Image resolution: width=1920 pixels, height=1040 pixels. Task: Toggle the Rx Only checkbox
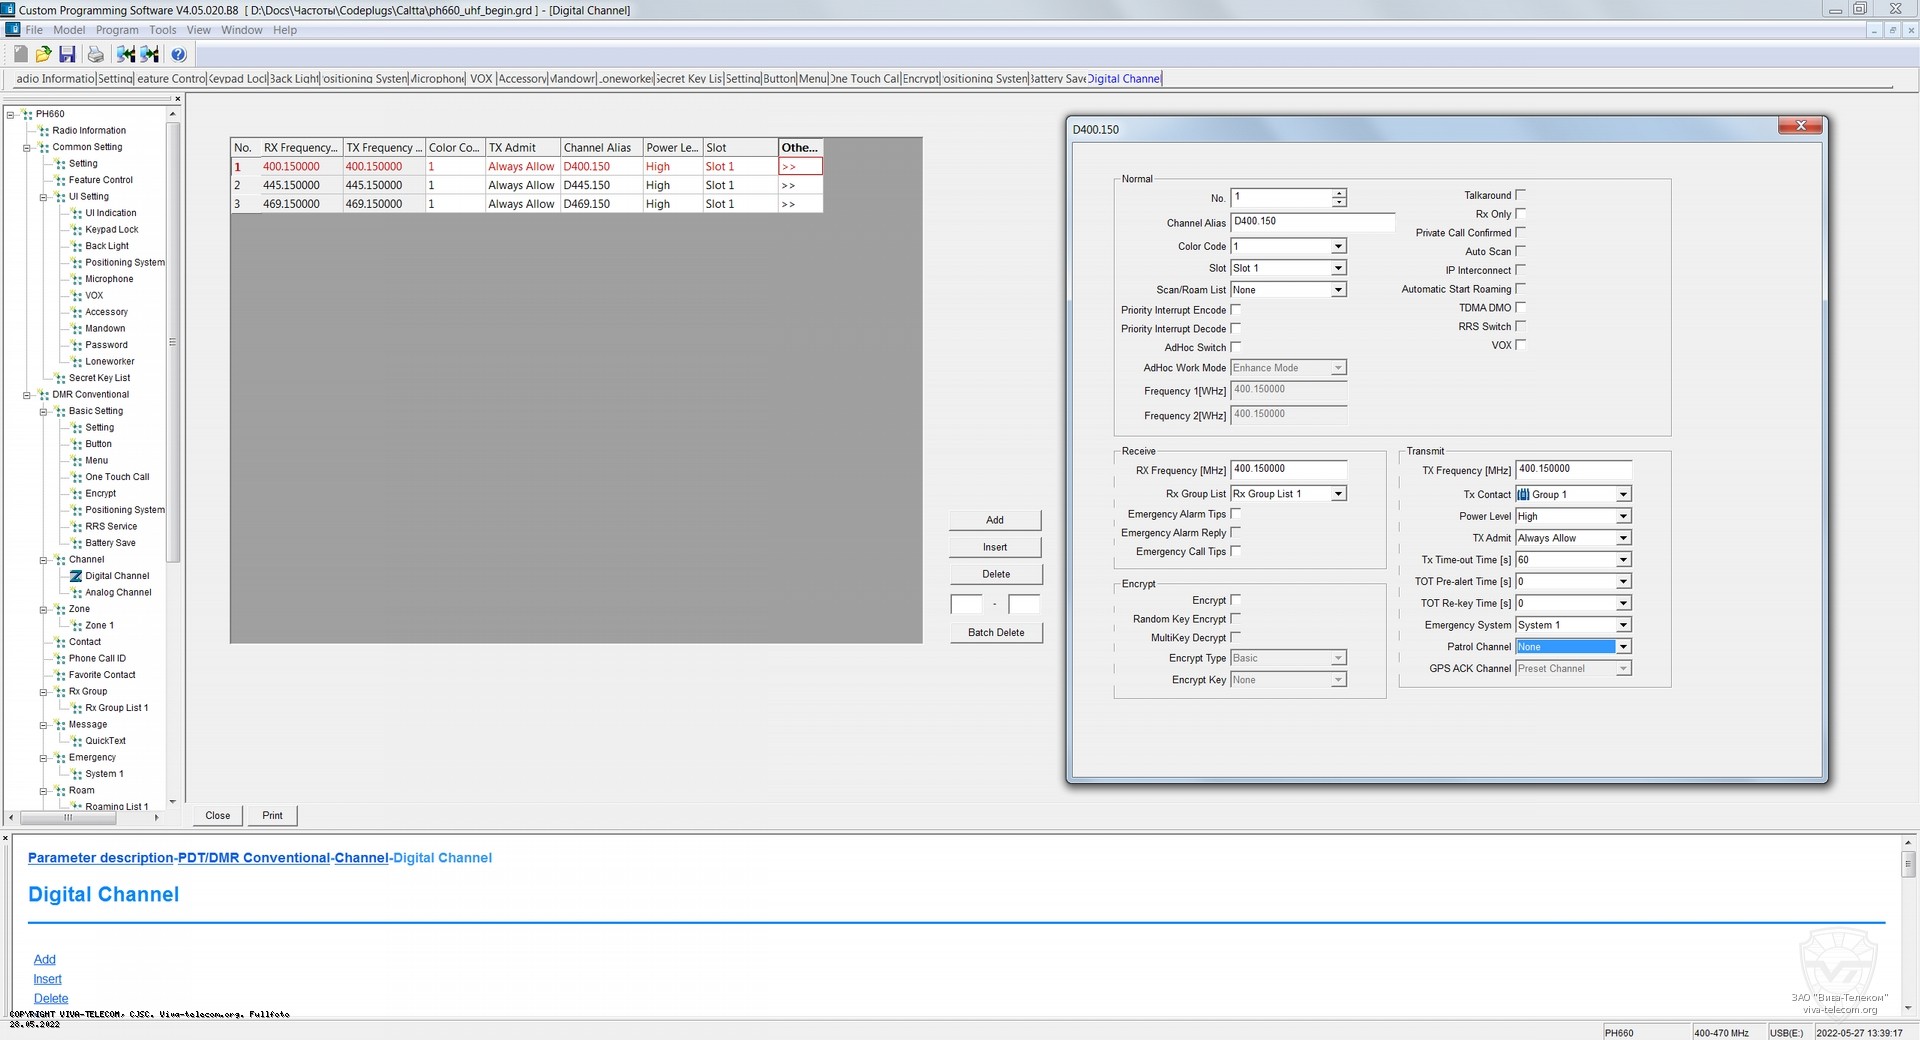point(1520,214)
